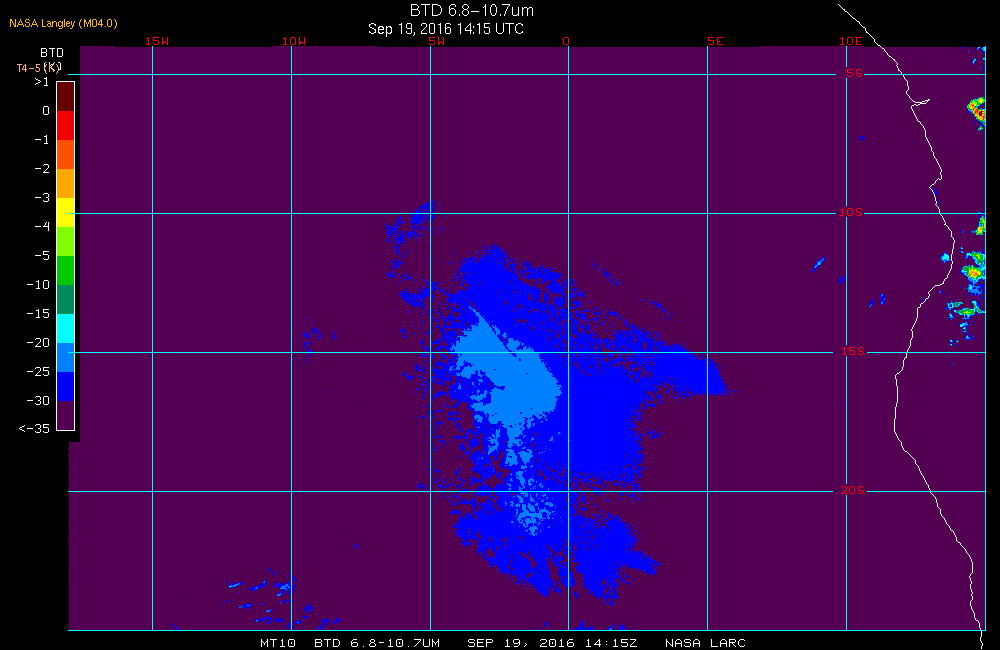
Task: Click the '>1' legend value
Action: 41,82
